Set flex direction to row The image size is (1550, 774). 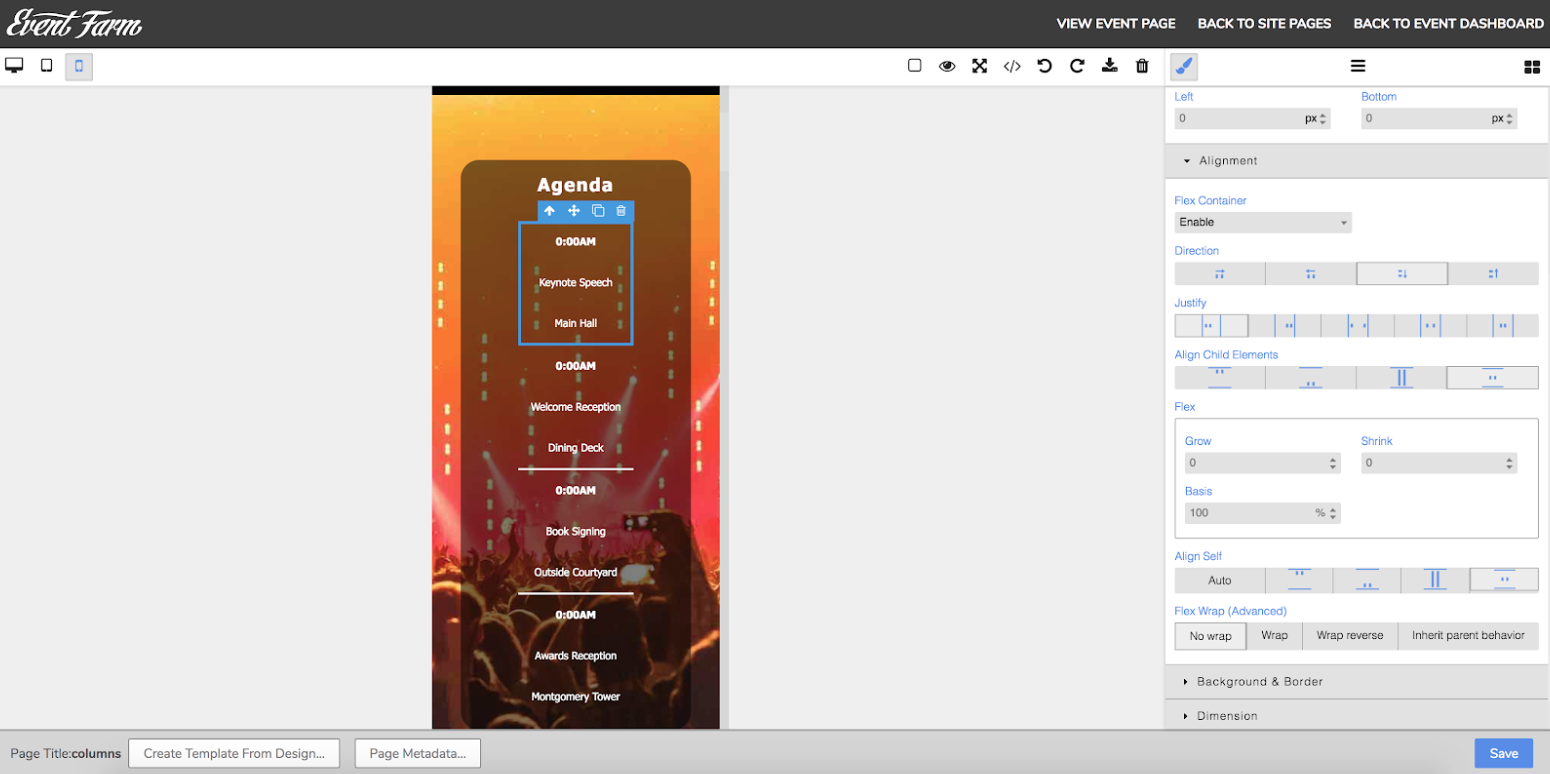[1220, 274]
